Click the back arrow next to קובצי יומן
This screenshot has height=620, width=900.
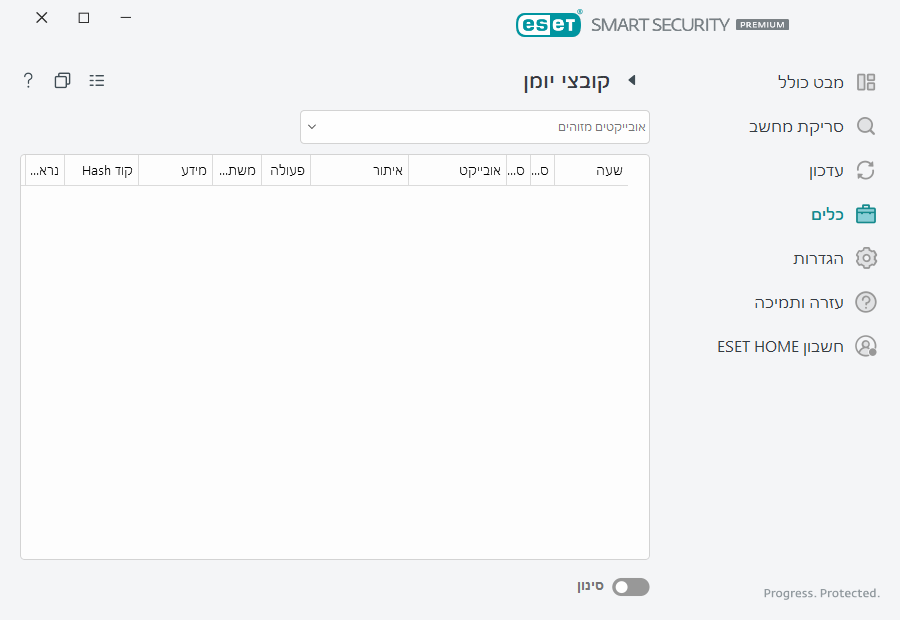631,80
